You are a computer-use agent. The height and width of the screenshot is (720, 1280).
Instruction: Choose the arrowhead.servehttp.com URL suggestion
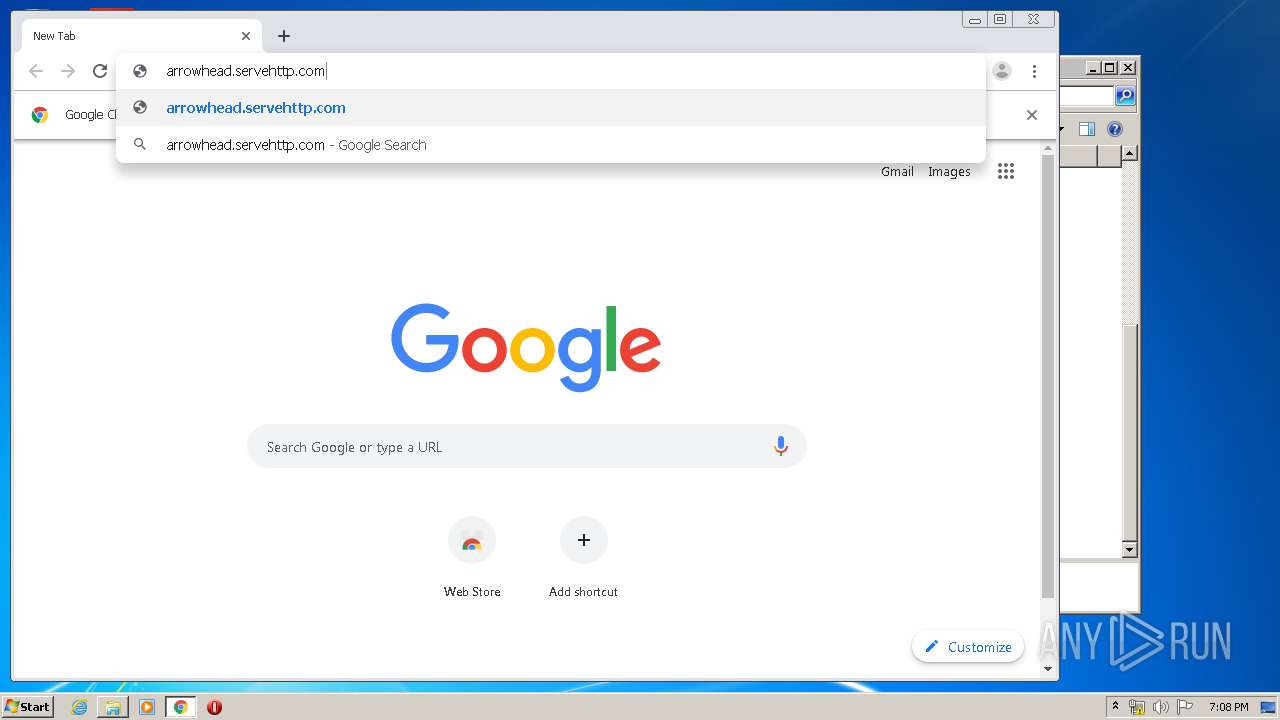pyautogui.click(x=551, y=108)
